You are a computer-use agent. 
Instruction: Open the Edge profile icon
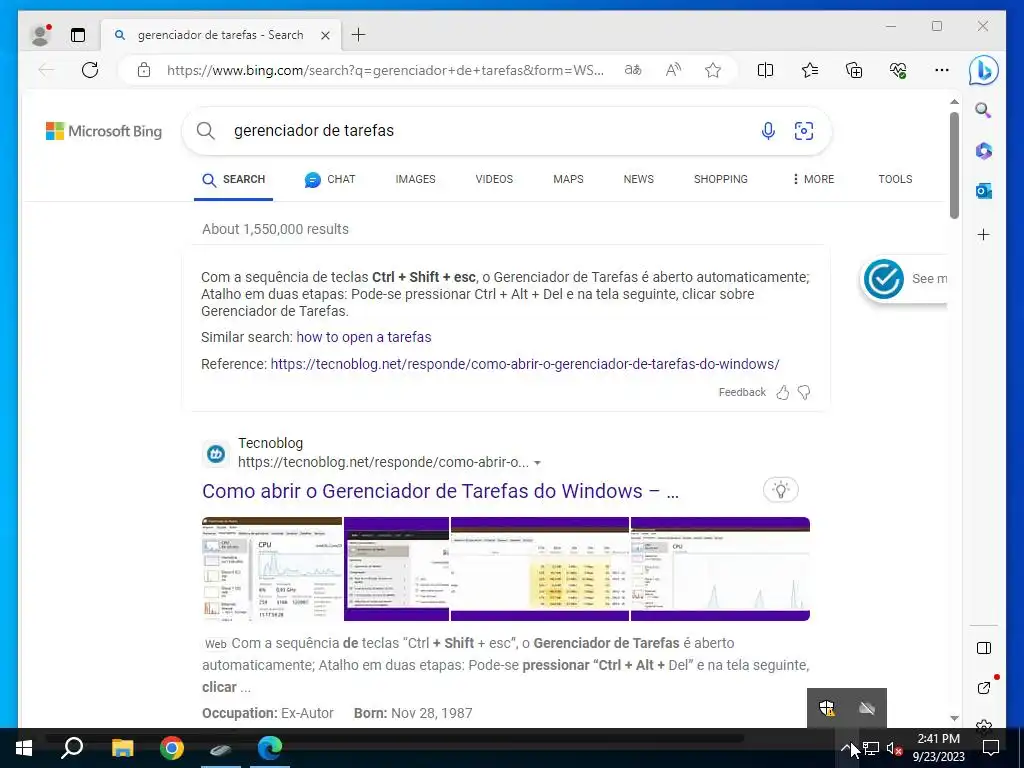[40, 35]
